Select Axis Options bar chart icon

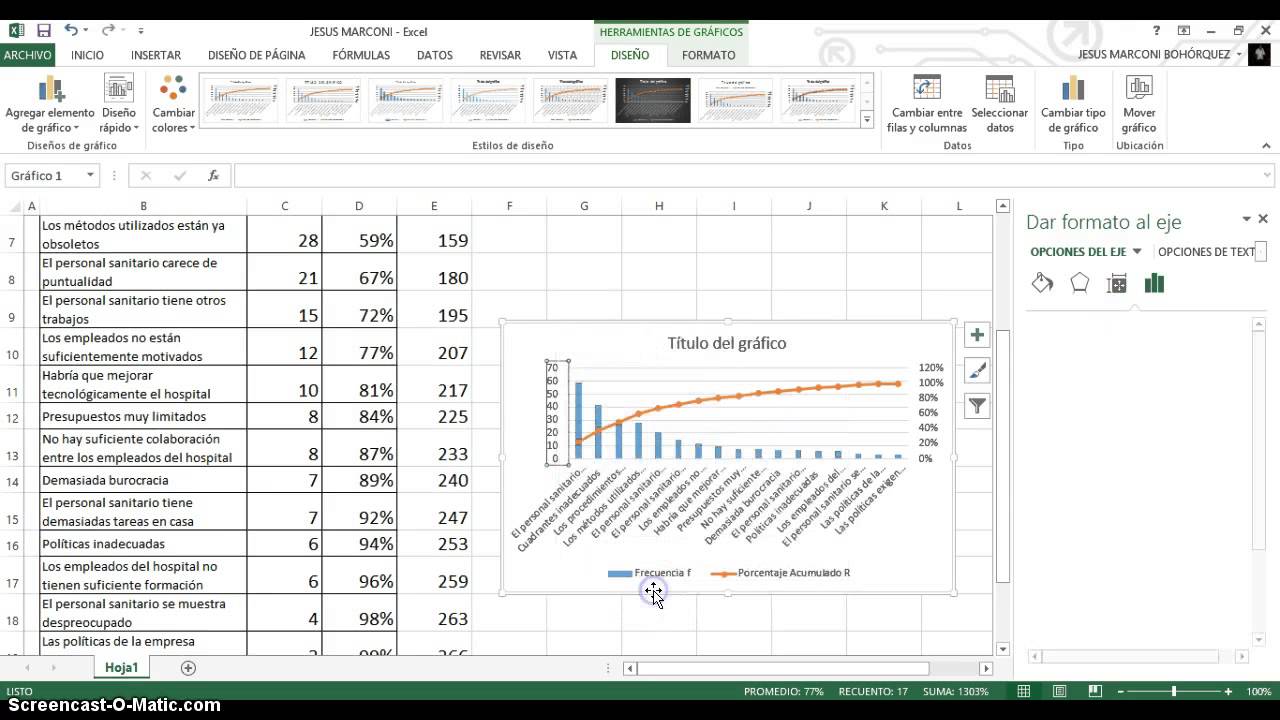click(1154, 283)
